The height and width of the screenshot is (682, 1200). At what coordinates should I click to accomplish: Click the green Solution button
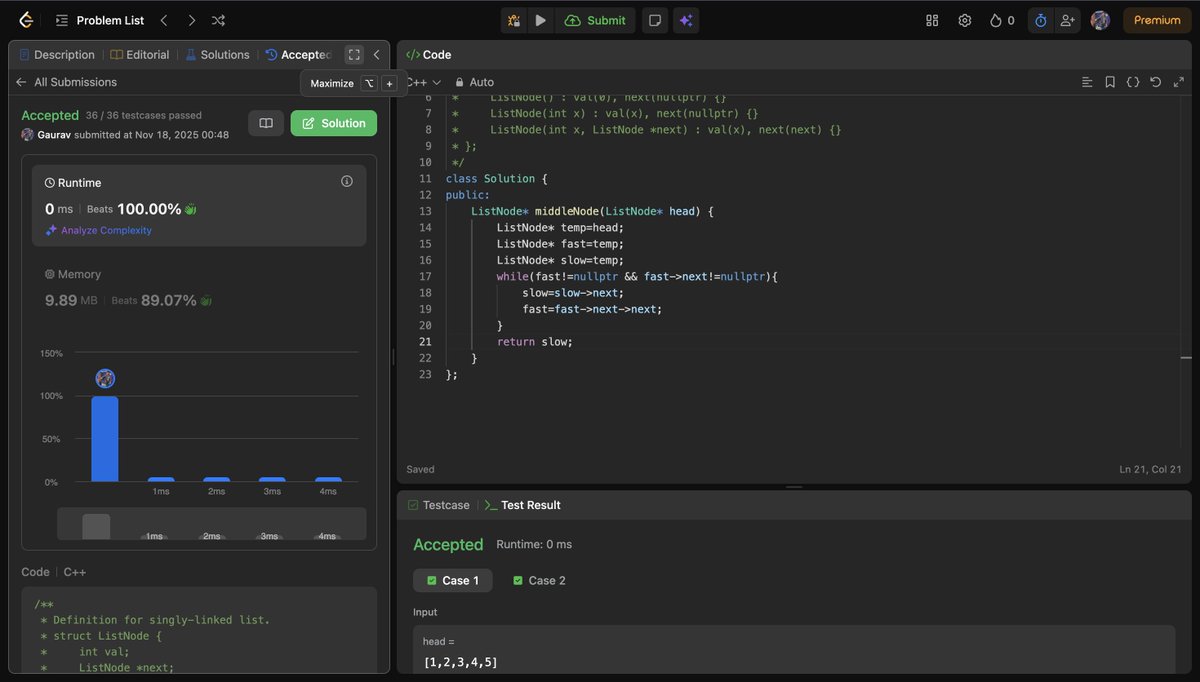point(334,123)
